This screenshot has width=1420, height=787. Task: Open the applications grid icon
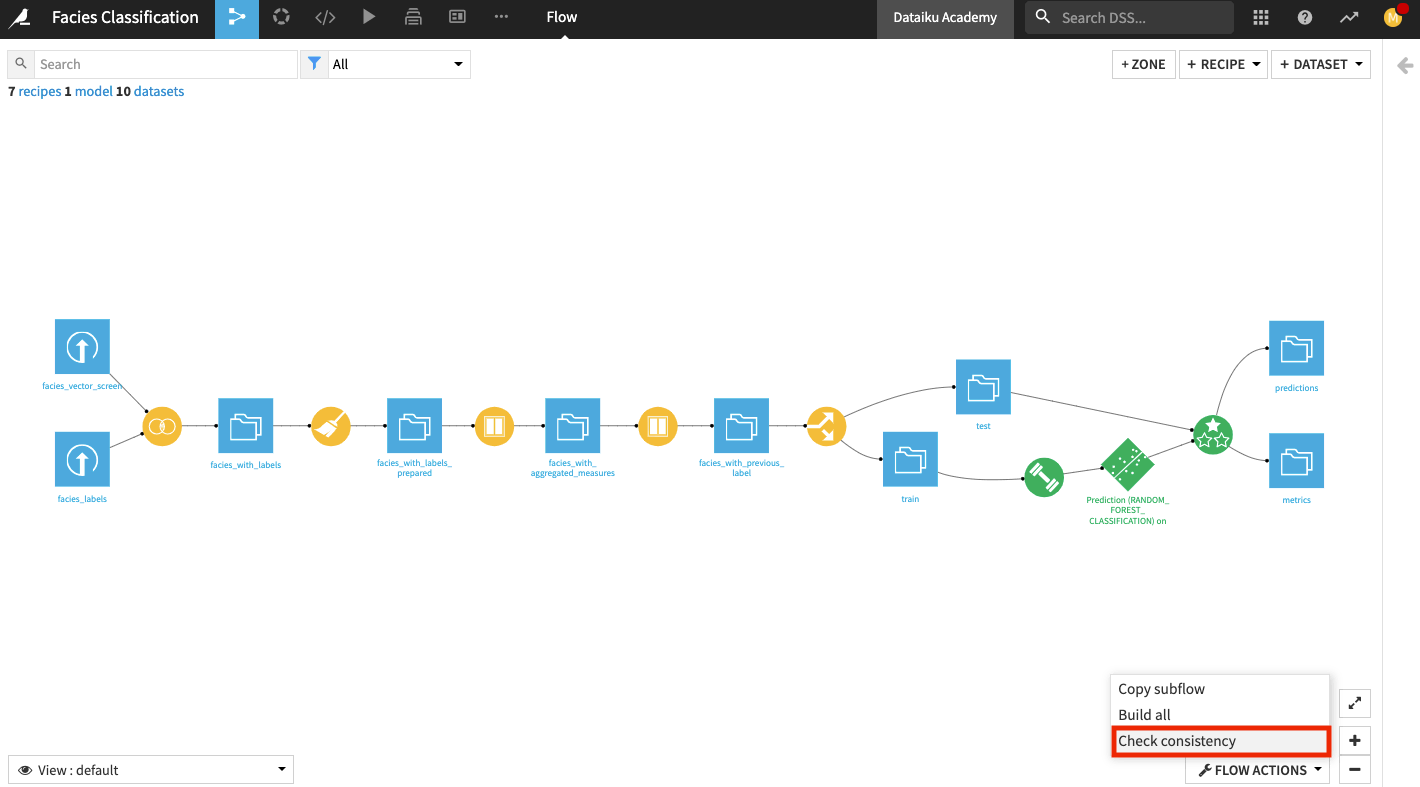(x=1261, y=17)
